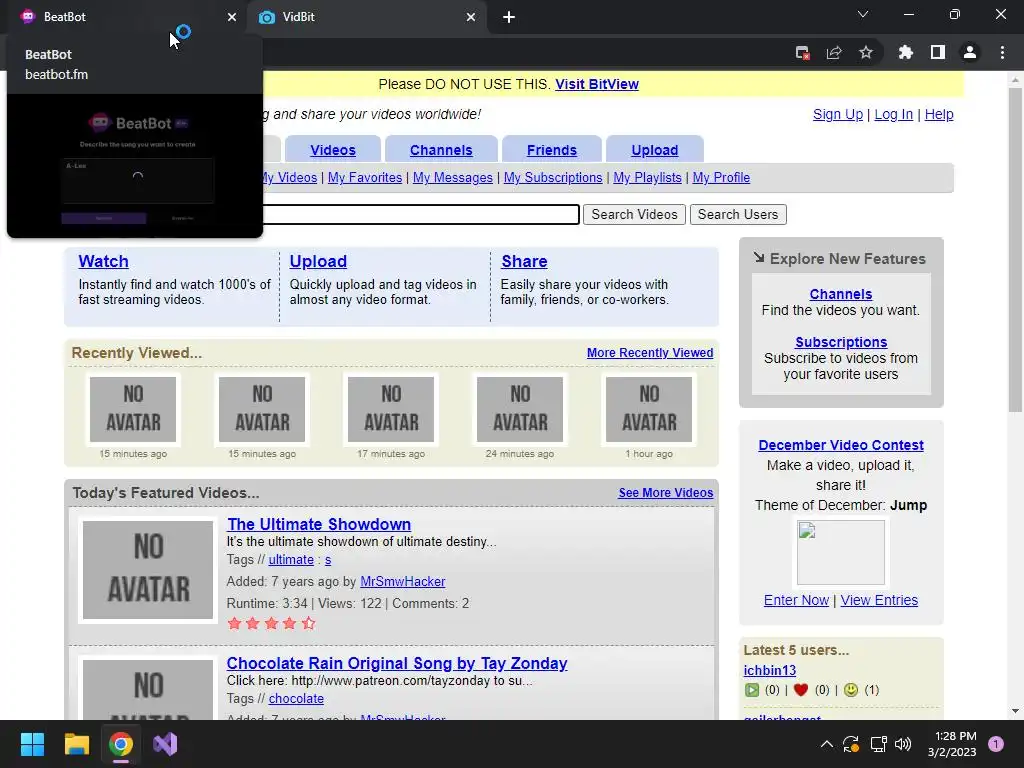Open More Recently Viewed
The image size is (1024, 768).
coord(650,353)
